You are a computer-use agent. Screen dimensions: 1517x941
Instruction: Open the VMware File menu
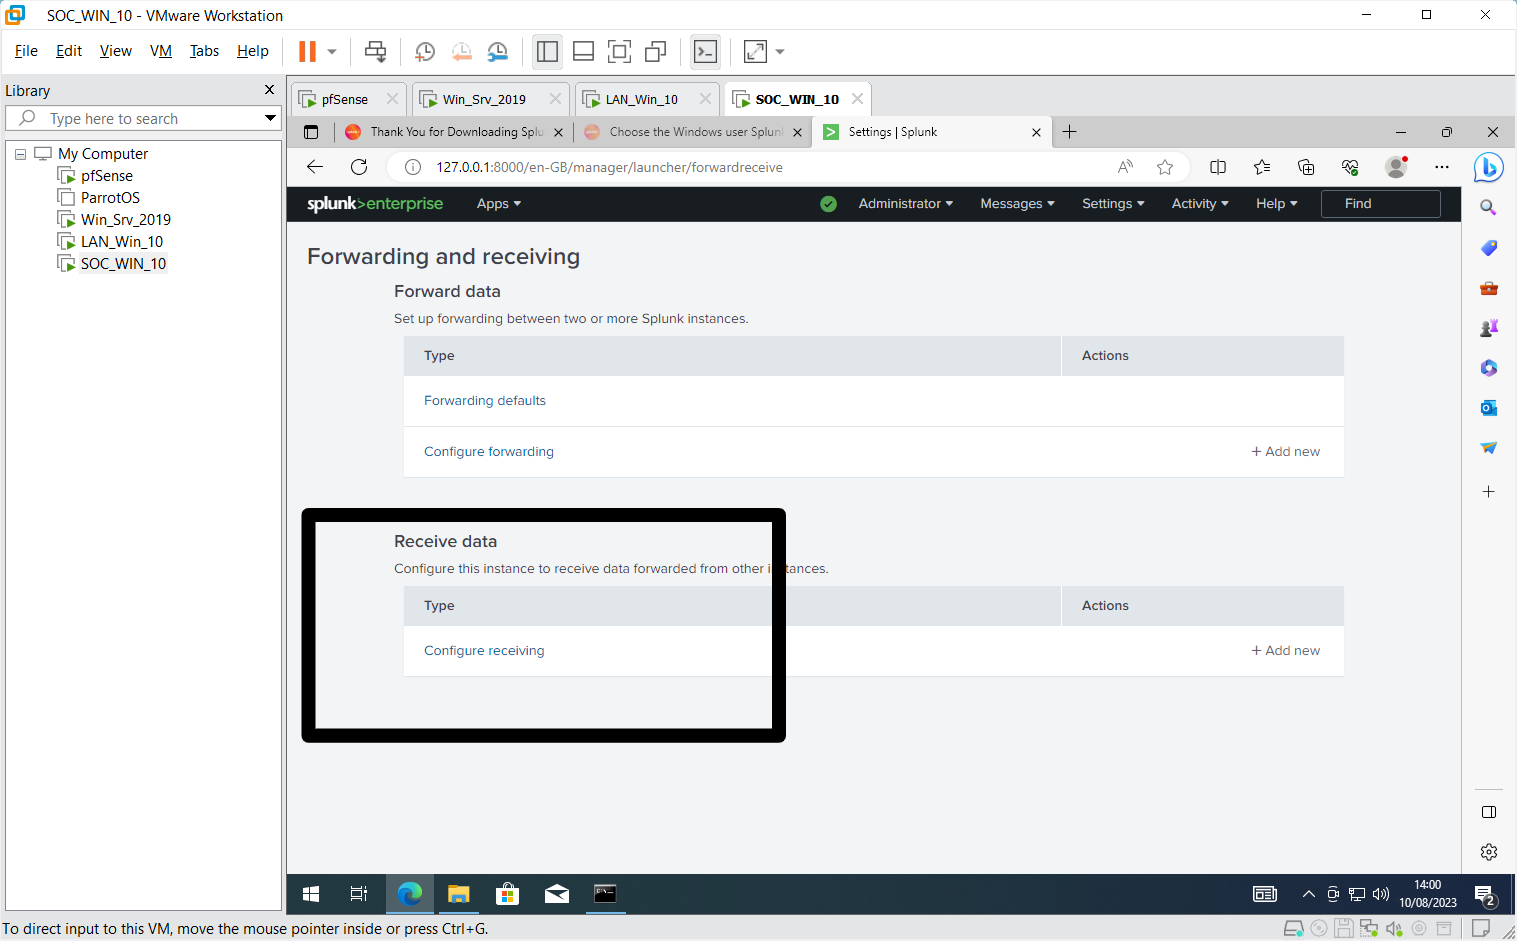[x=26, y=51]
